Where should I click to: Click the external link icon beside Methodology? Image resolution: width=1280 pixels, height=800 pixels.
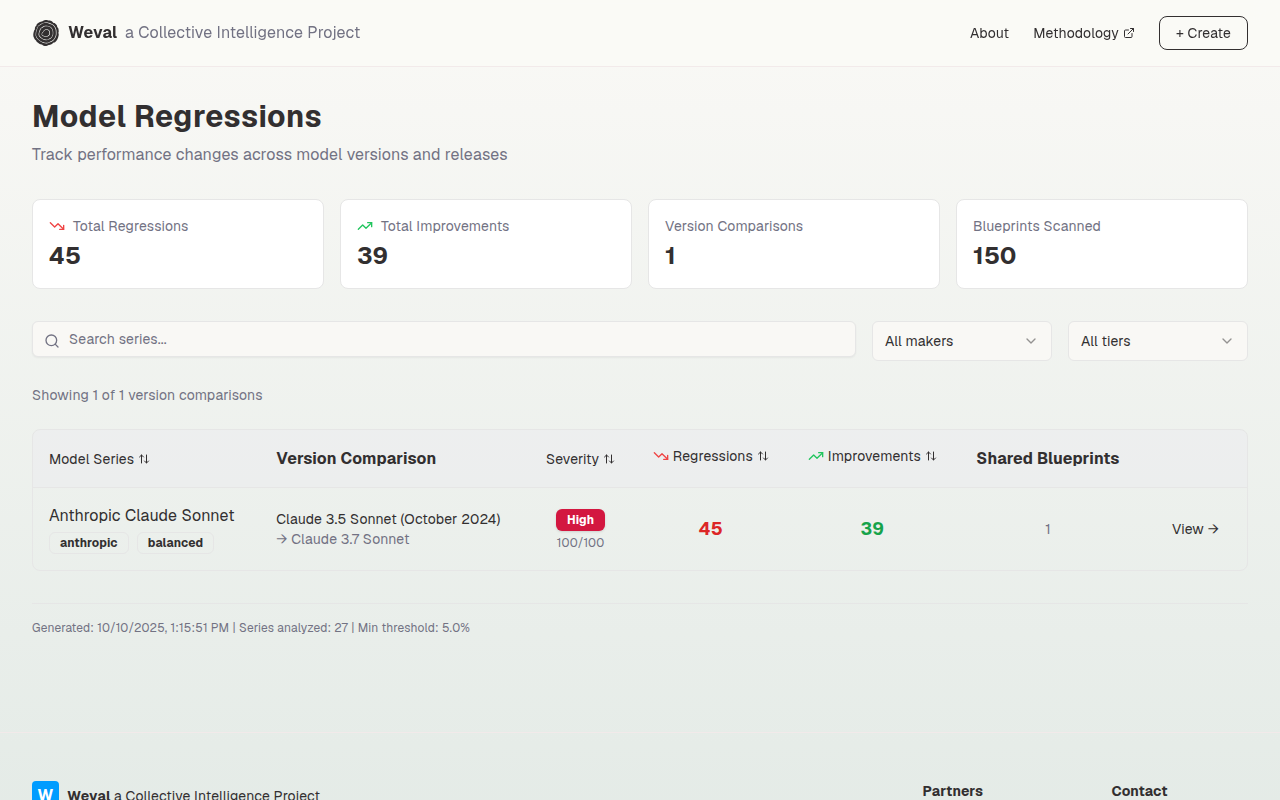1129,33
